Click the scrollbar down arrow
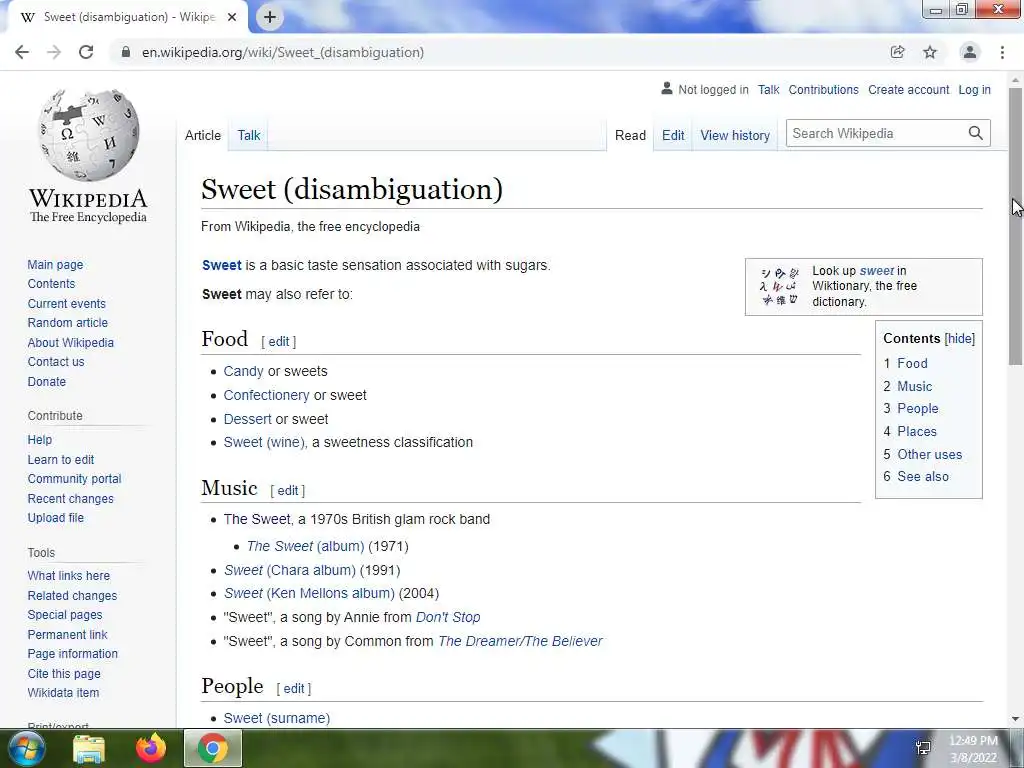The image size is (1024, 768). pos(1015,719)
